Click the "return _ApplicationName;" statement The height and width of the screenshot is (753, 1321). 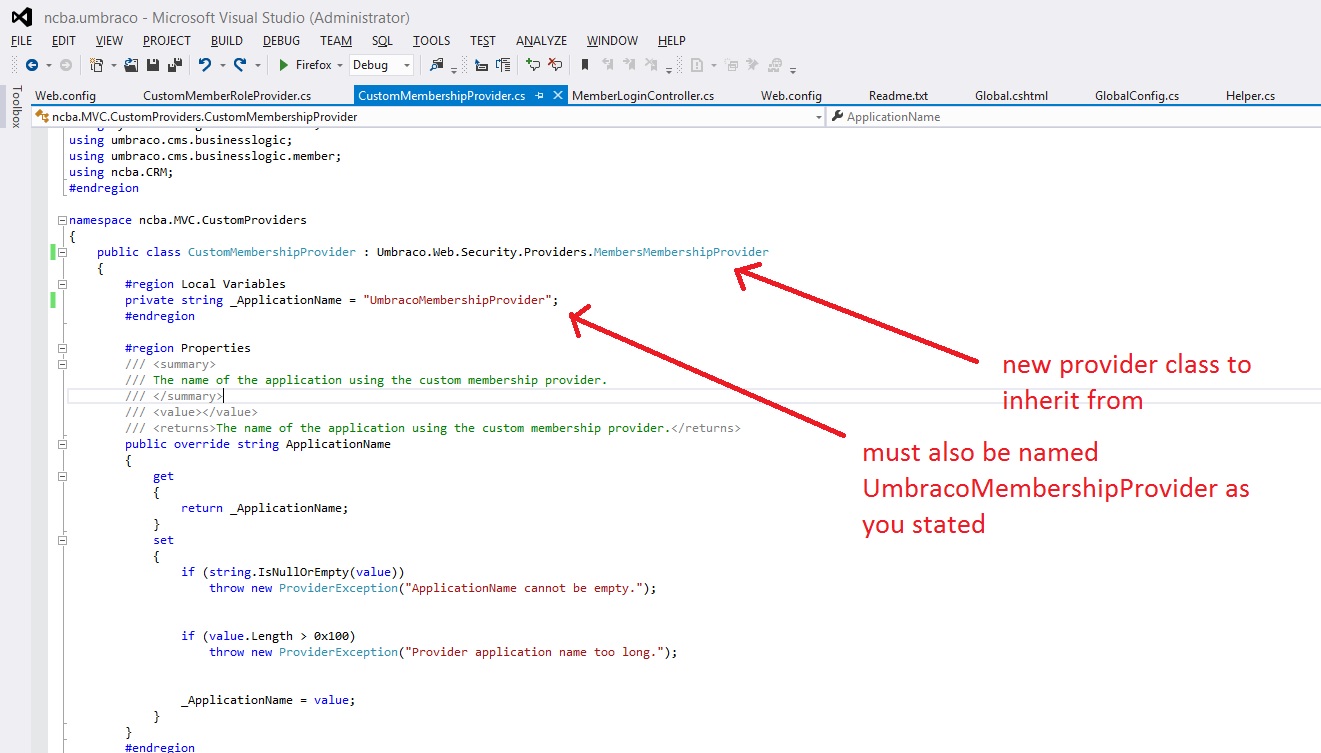[265, 508]
